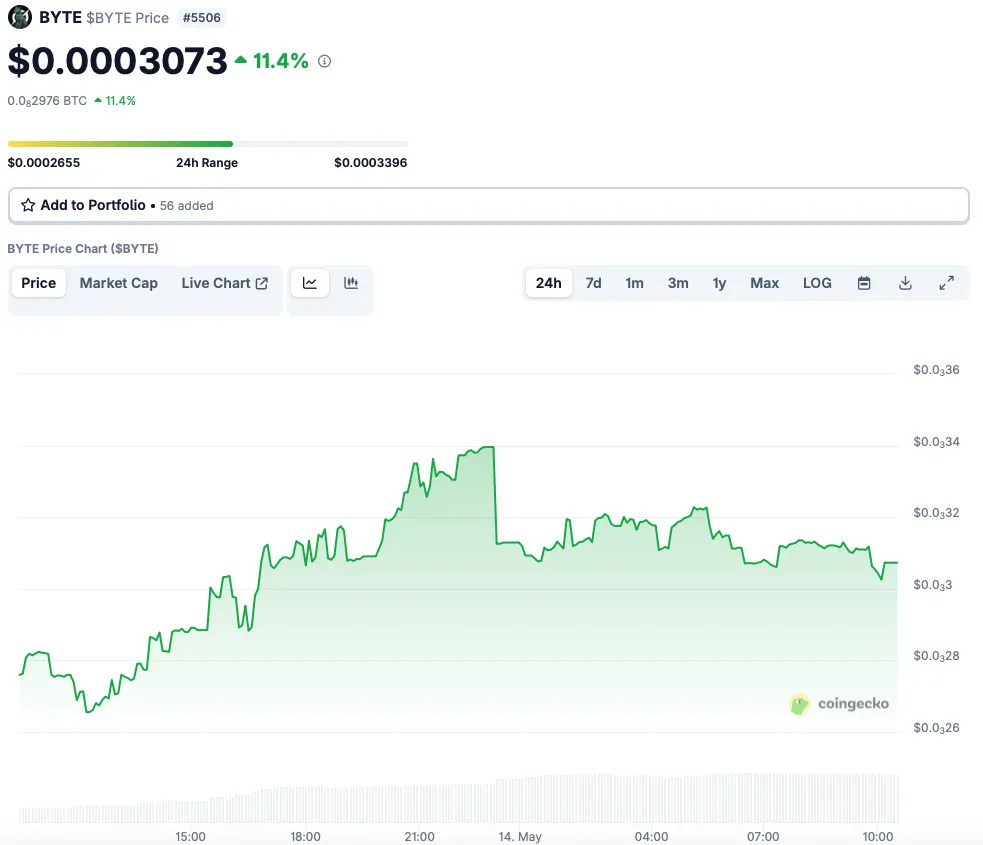Switch to the Price tab
This screenshot has width=983, height=845.
tap(39, 283)
